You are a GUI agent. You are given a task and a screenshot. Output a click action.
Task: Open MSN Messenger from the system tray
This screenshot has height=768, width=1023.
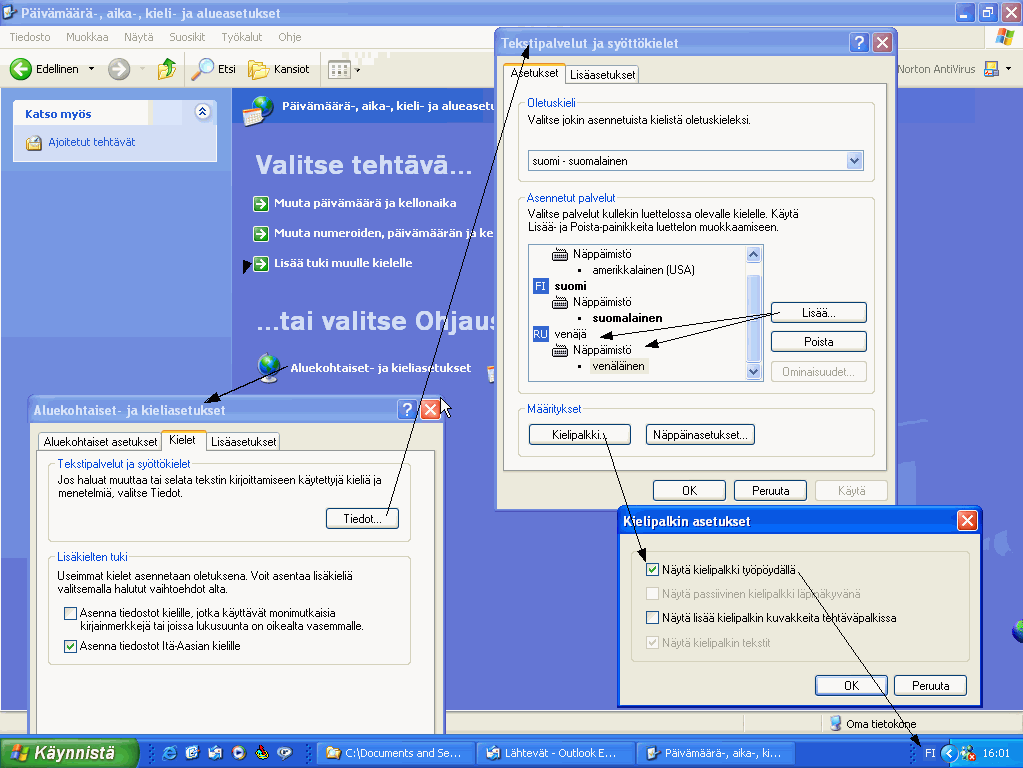(x=967, y=753)
